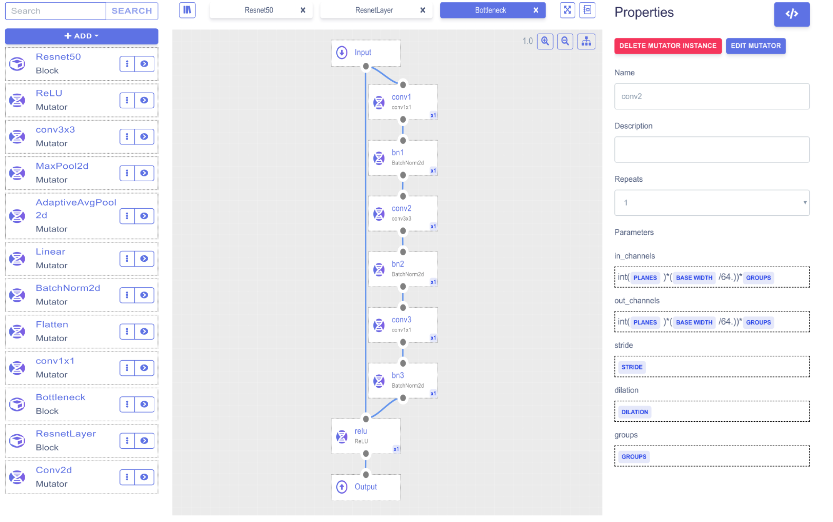Select the bn2 node in graph

(x=403, y=269)
